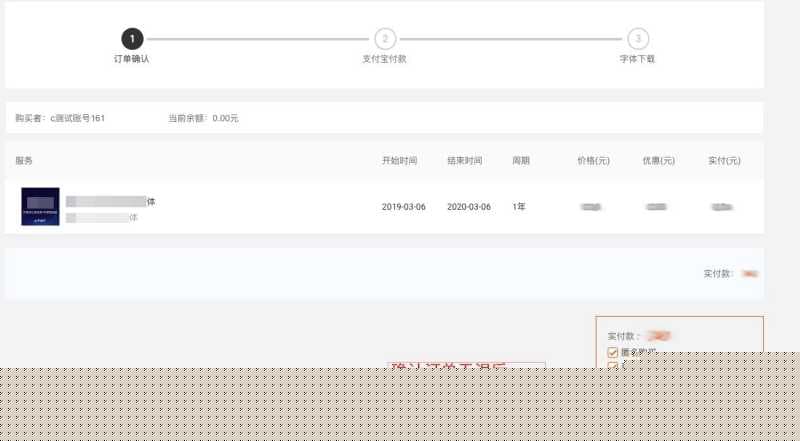
Task: Click the grey font subtitle under the title
Action: pos(102,218)
